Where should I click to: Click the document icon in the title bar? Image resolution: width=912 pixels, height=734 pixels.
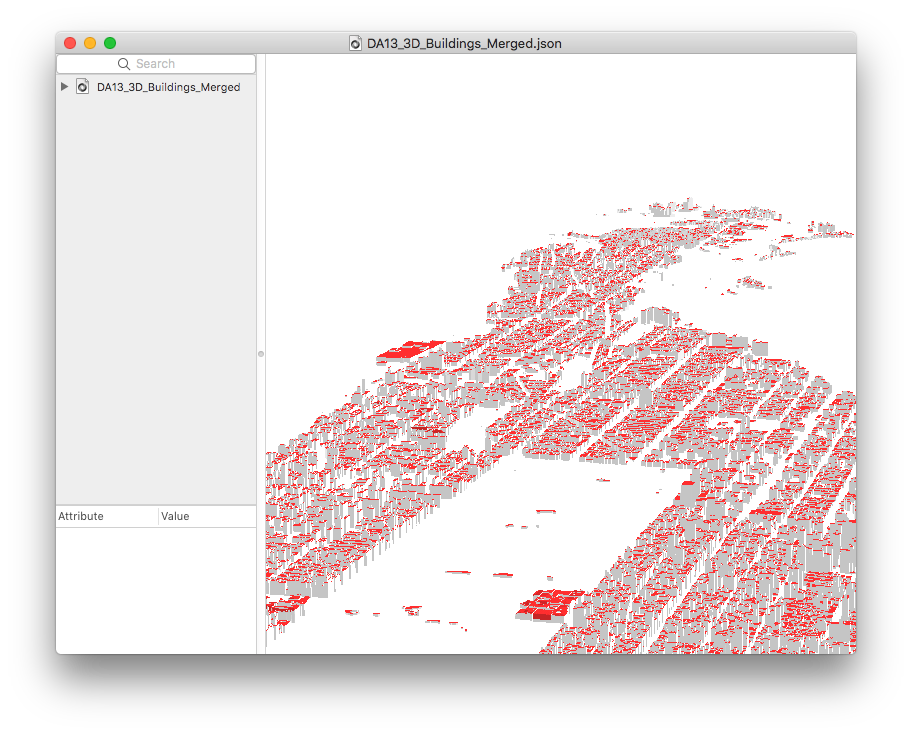(x=355, y=43)
